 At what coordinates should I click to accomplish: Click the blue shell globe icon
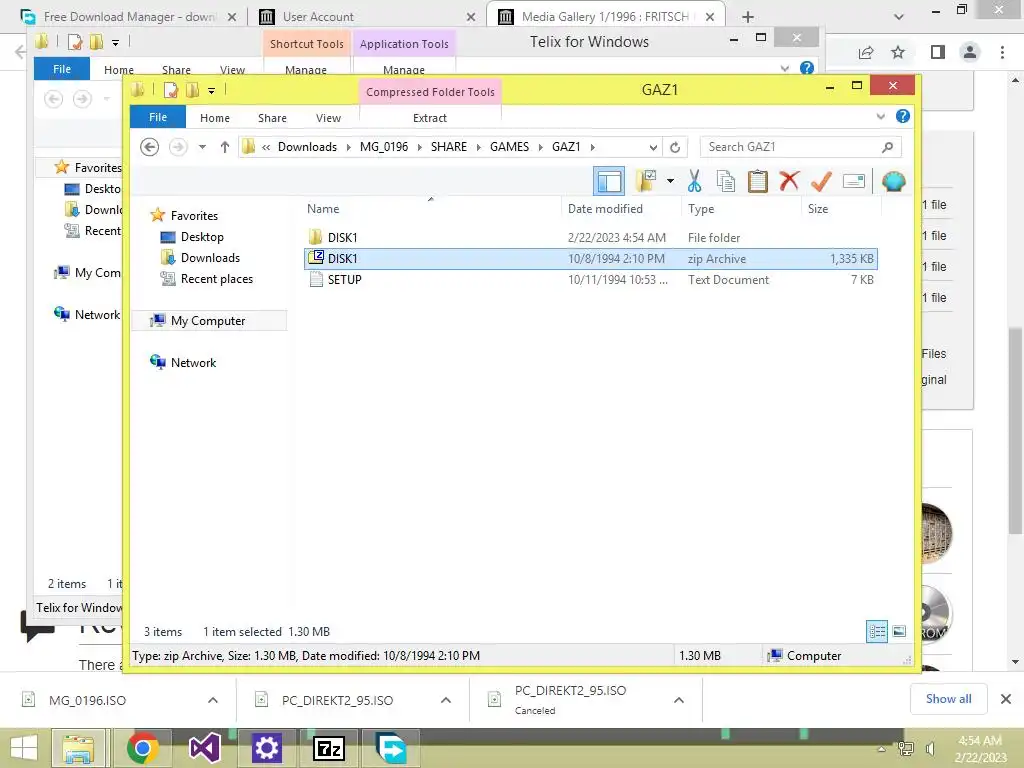[893, 181]
